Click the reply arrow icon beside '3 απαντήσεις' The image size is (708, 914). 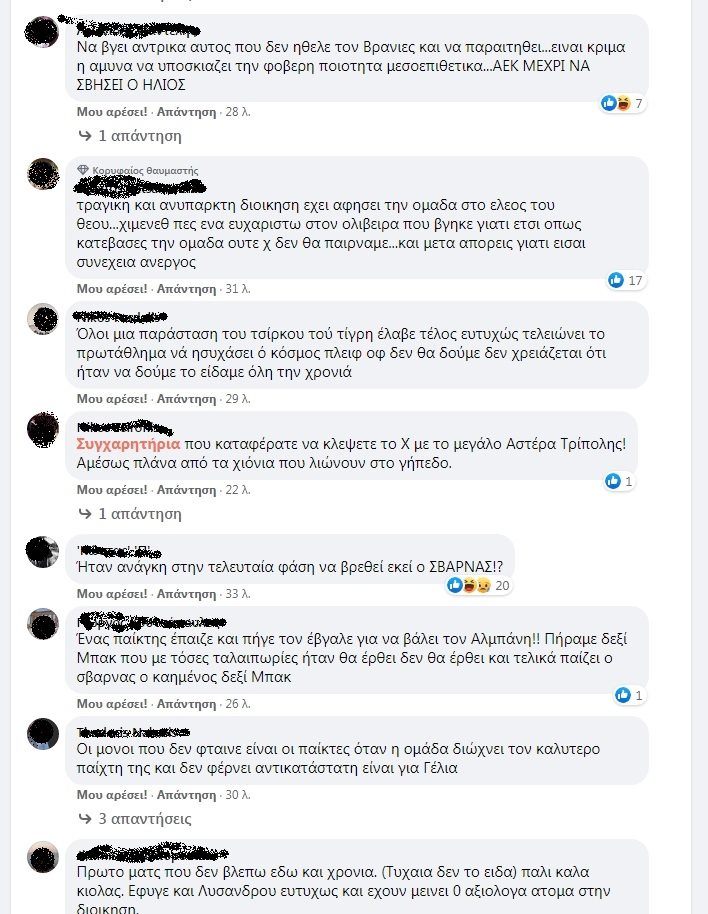(85, 818)
